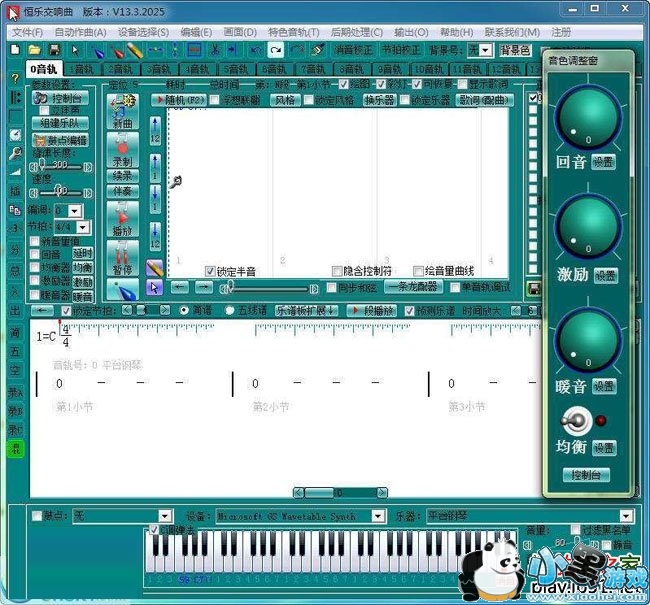
Task: Click the 鼓点编辑 drum edit icon button
Action: (62, 140)
